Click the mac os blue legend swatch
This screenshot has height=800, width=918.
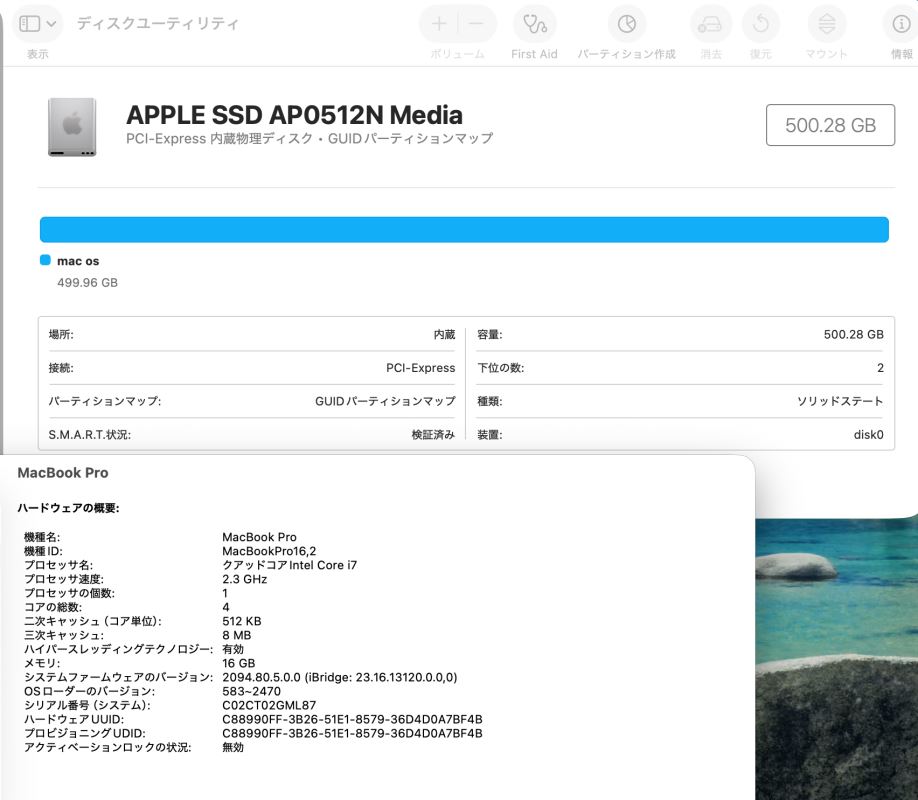[x=45, y=260]
